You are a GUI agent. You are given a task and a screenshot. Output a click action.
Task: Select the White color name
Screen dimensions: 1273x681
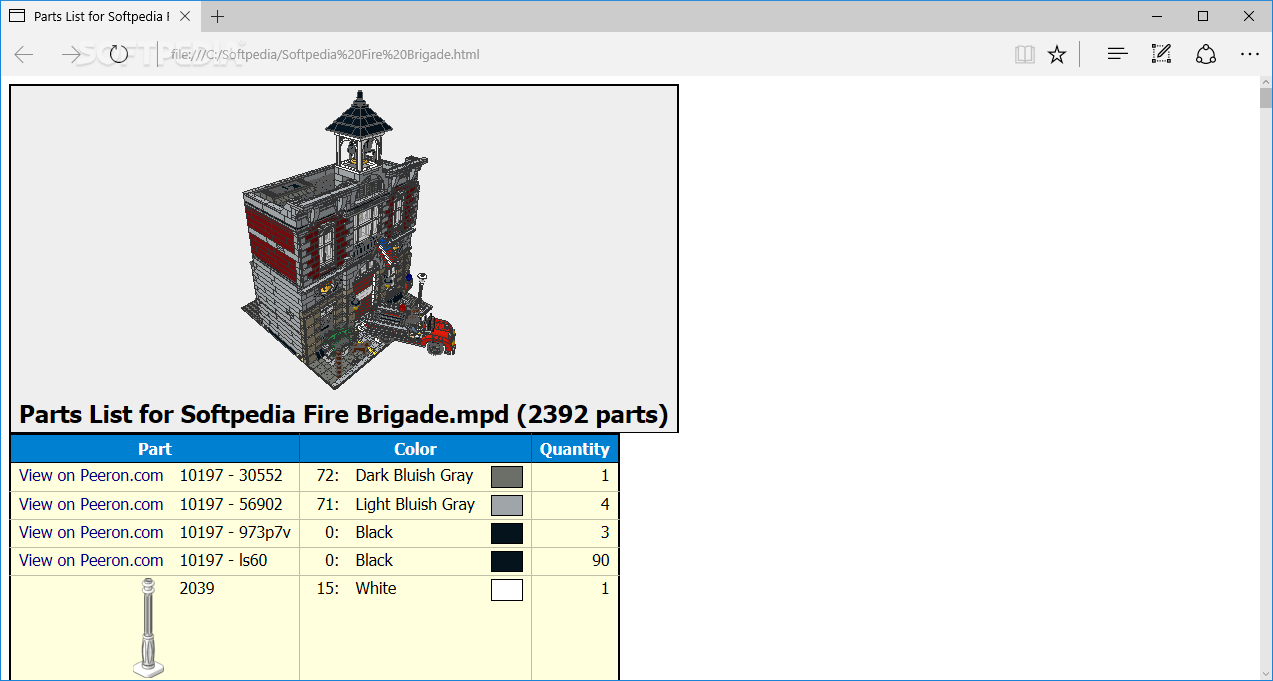click(x=376, y=588)
